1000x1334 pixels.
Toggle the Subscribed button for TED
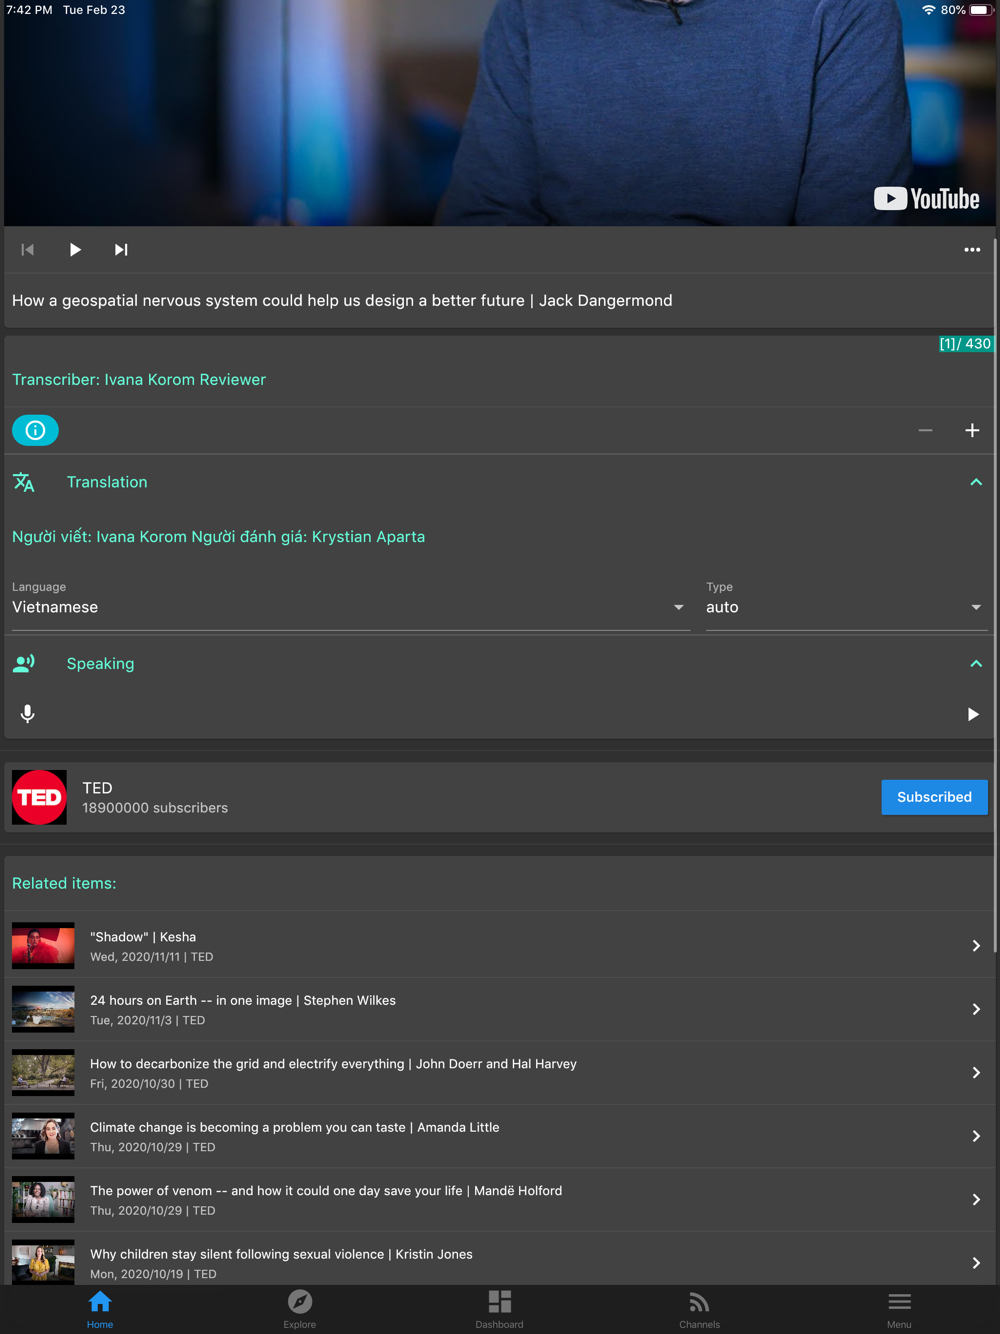coord(933,797)
